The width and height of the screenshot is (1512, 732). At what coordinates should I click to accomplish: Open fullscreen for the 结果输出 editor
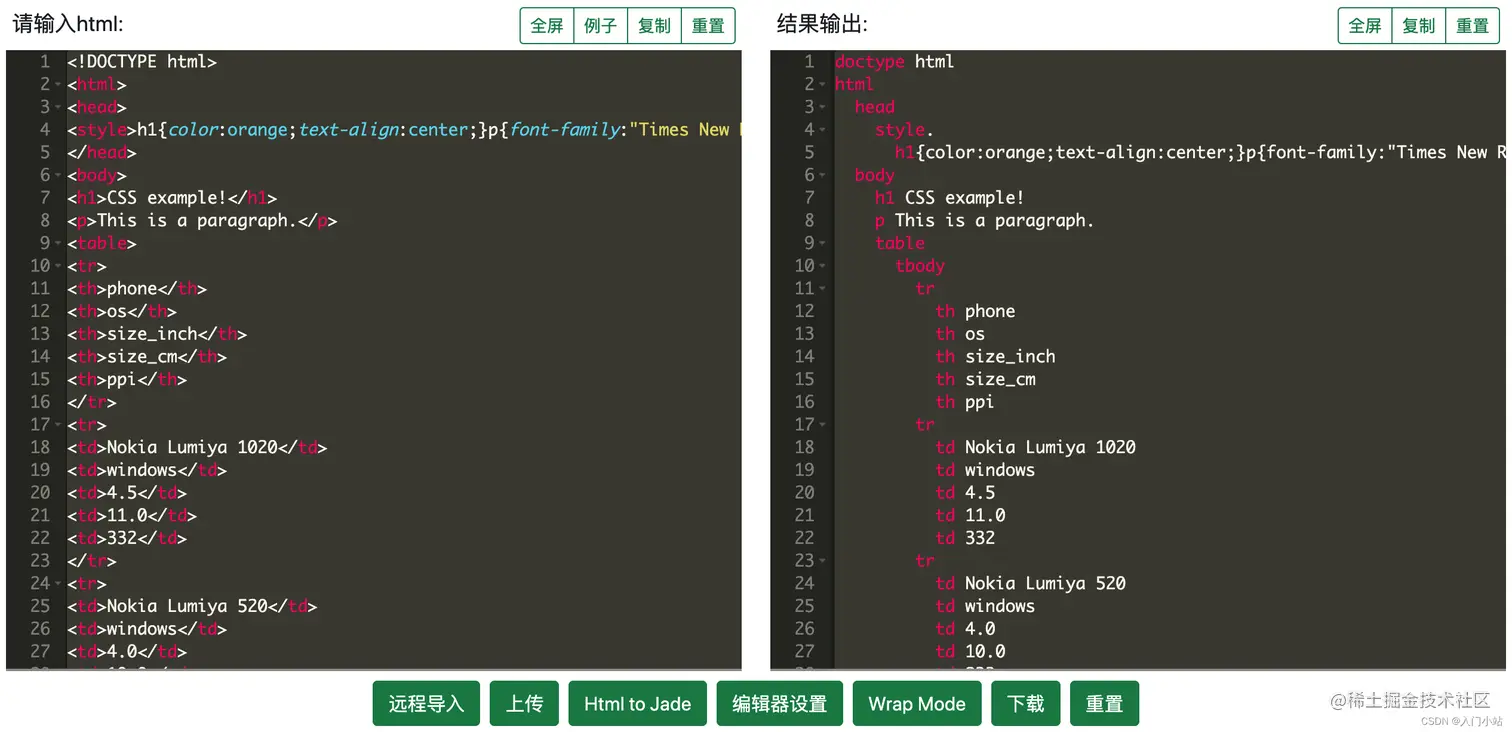(1365, 26)
